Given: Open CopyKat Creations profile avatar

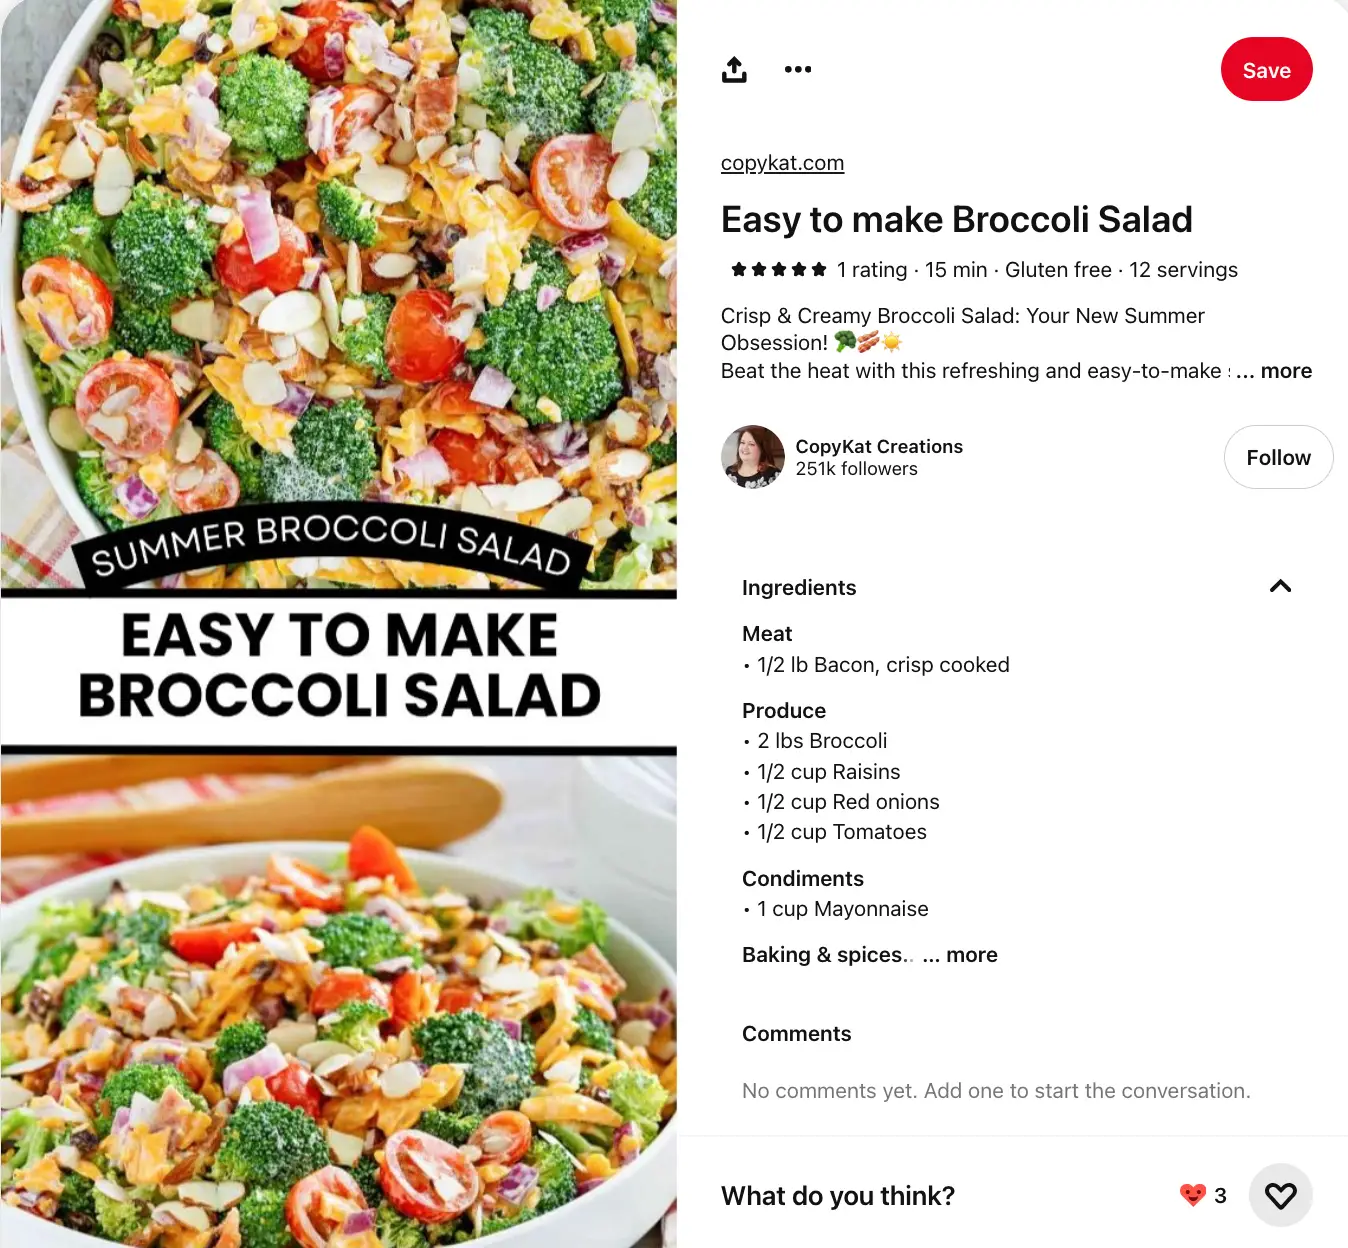Looking at the screenshot, I should (x=753, y=457).
